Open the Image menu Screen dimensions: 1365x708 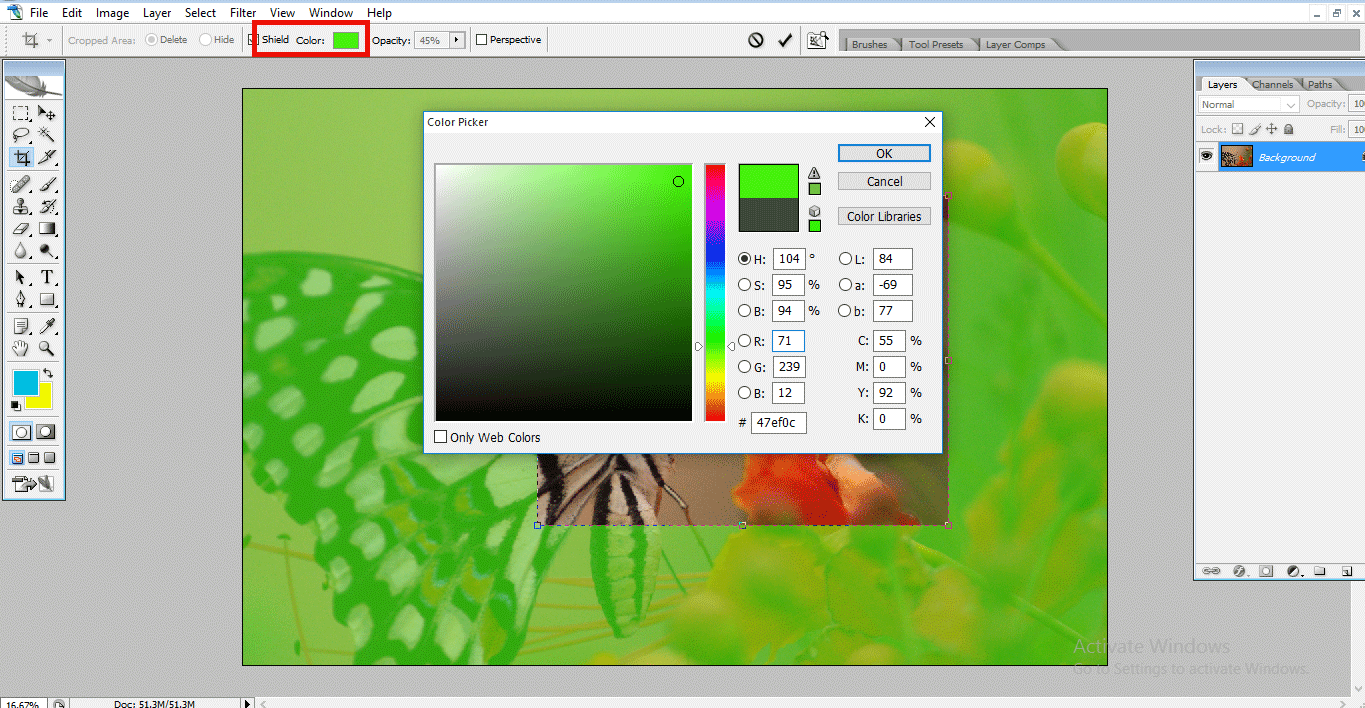(112, 12)
